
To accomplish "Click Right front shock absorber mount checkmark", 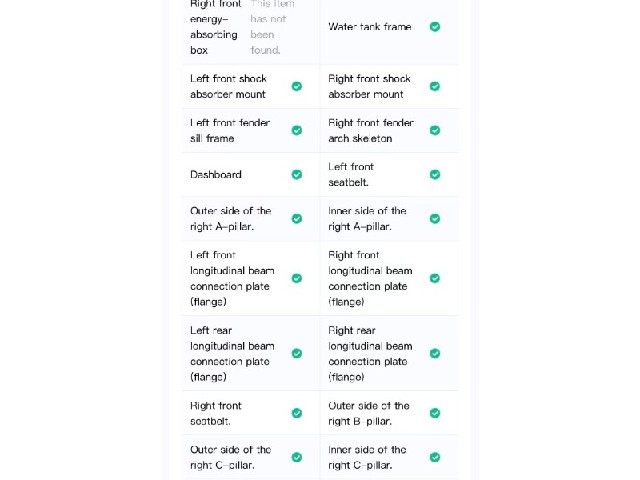I will (435, 87).
